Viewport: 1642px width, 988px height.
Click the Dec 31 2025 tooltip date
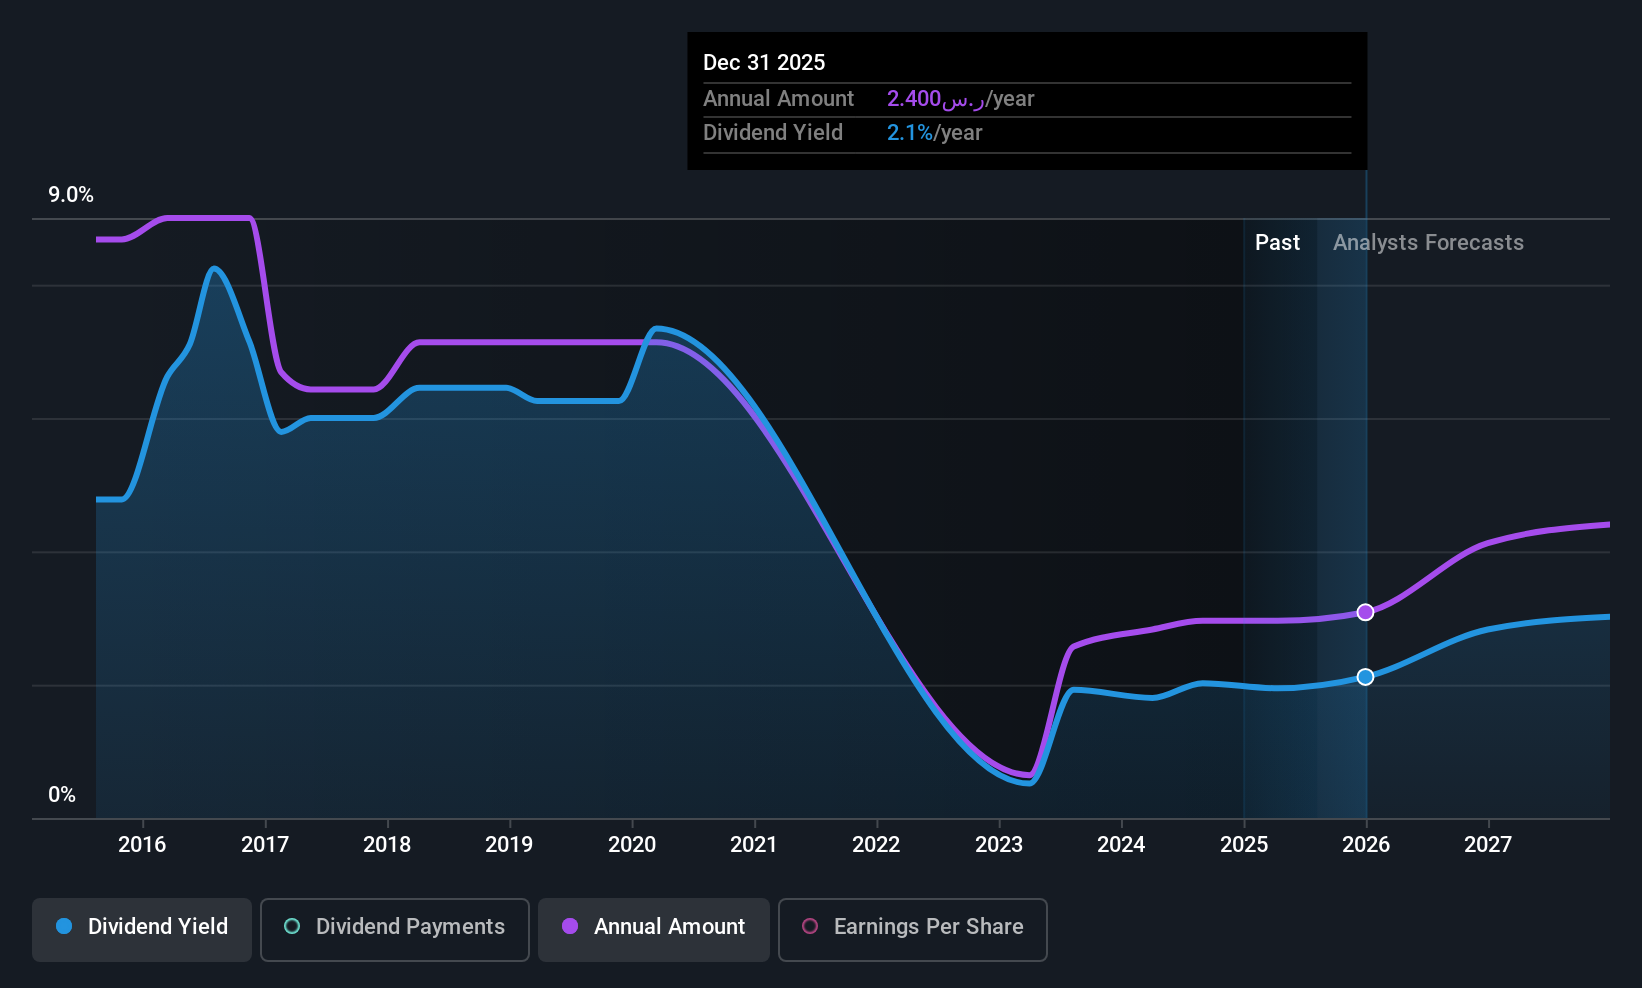(x=764, y=63)
